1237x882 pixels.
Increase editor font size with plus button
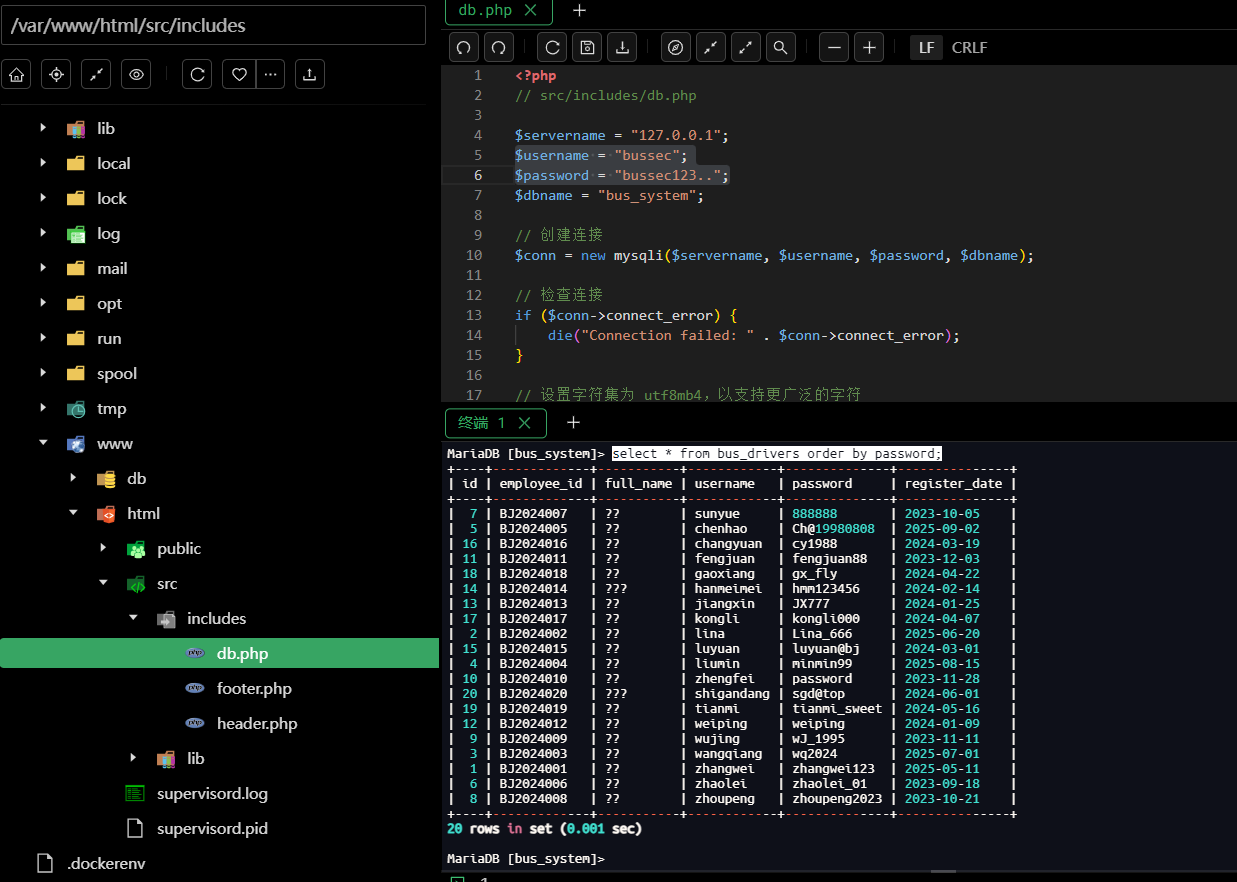pyautogui.click(x=869, y=47)
